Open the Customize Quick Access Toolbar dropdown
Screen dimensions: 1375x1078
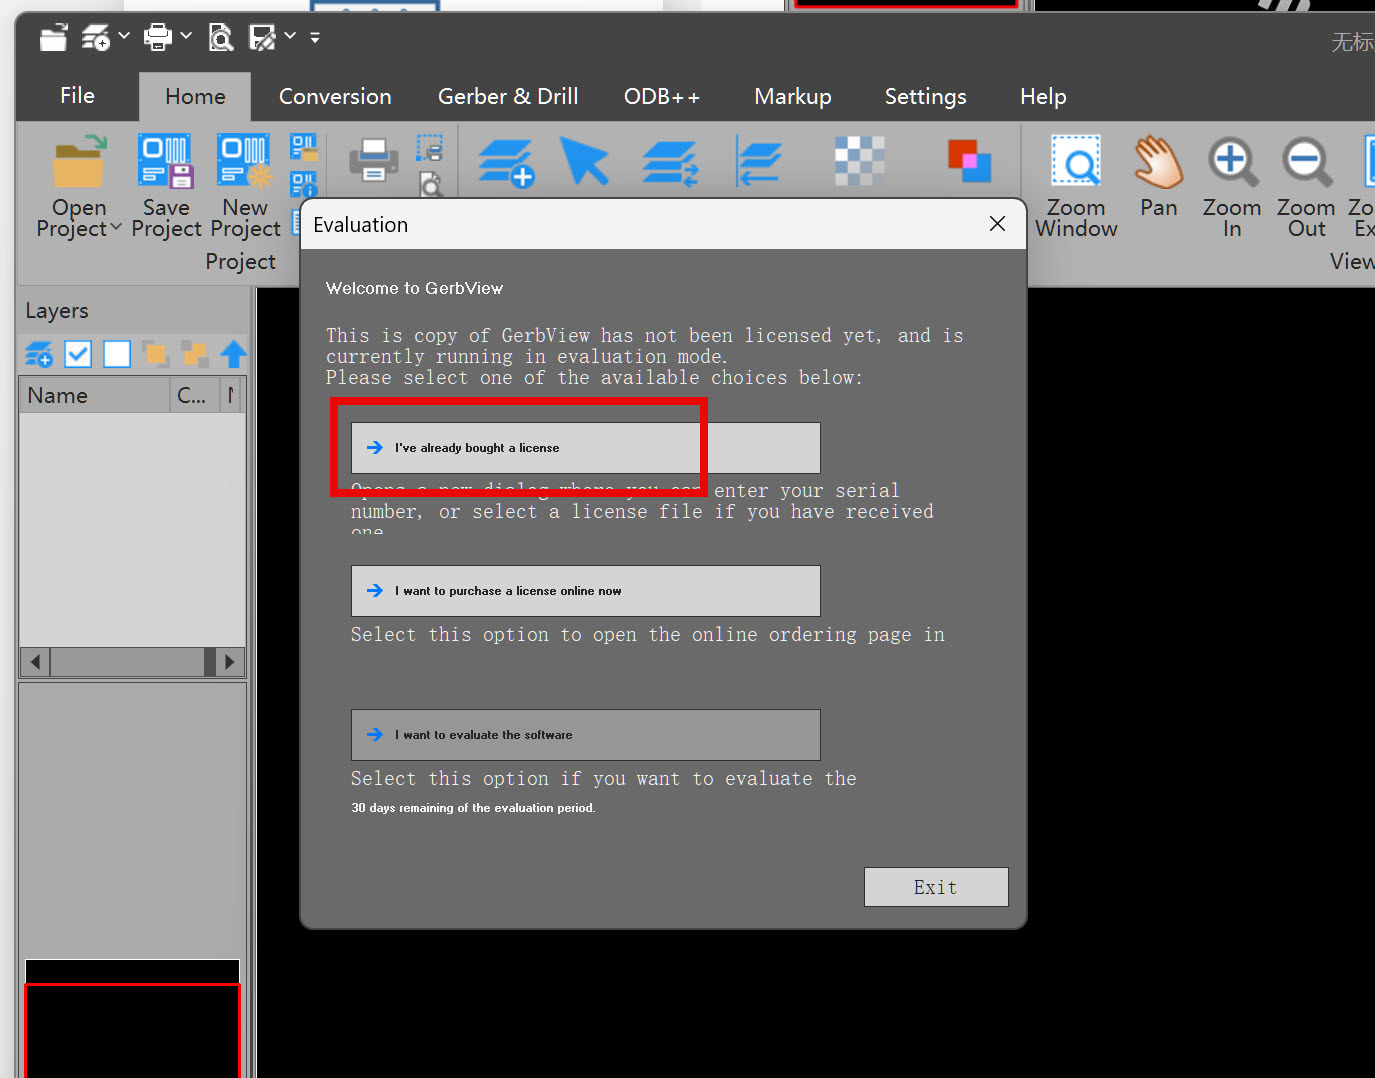315,38
